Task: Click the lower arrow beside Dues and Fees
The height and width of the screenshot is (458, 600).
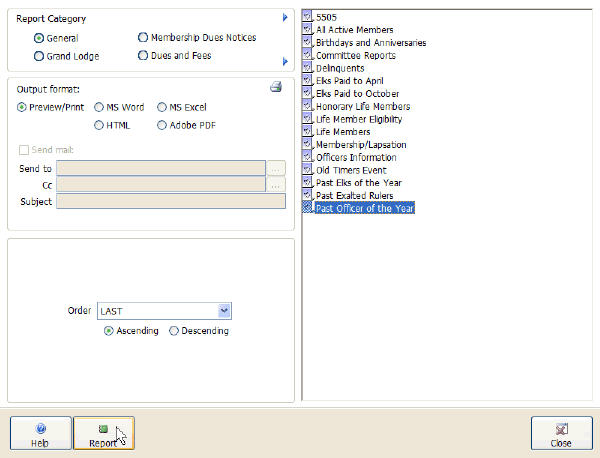Action: tap(285, 62)
